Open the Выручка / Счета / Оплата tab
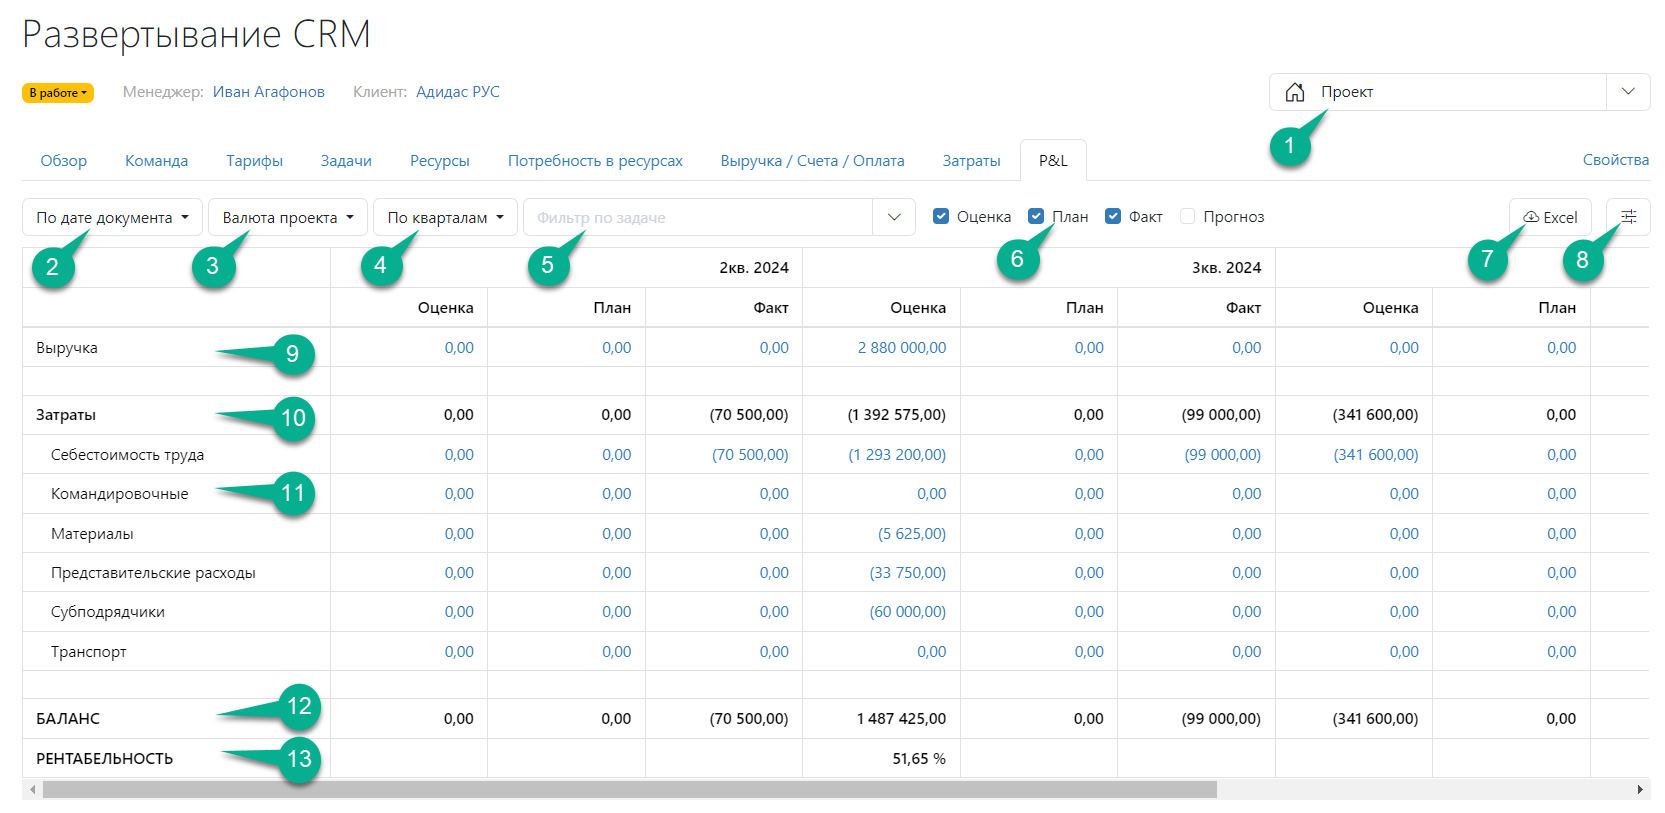Viewport: 1665px width, 813px height. (x=812, y=160)
